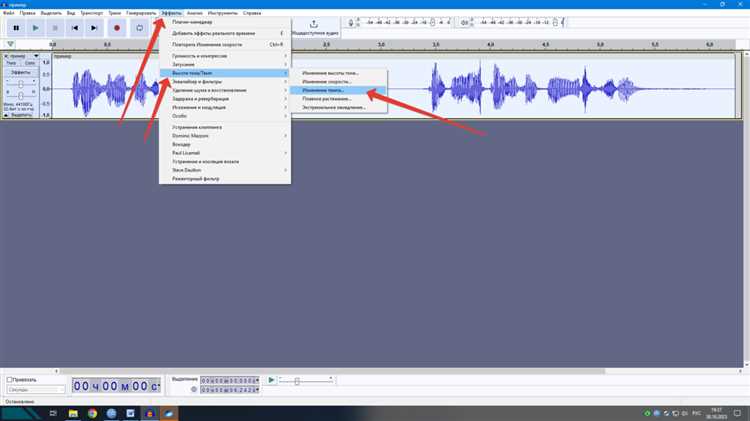Open the Выделить menu
This screenshot has width=750, height=421.
[x=51, y=13]
